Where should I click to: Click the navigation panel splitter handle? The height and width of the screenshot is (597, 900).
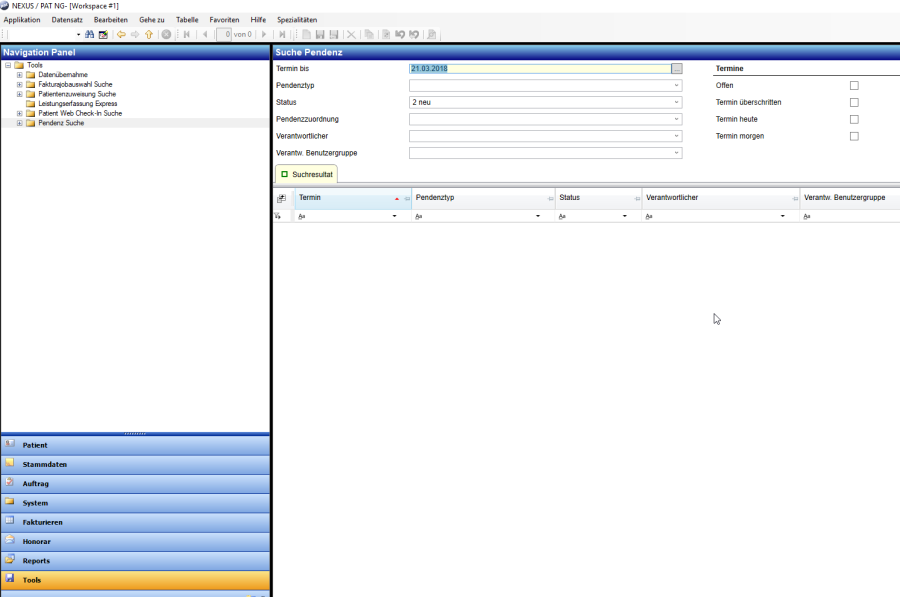[135, 434]
